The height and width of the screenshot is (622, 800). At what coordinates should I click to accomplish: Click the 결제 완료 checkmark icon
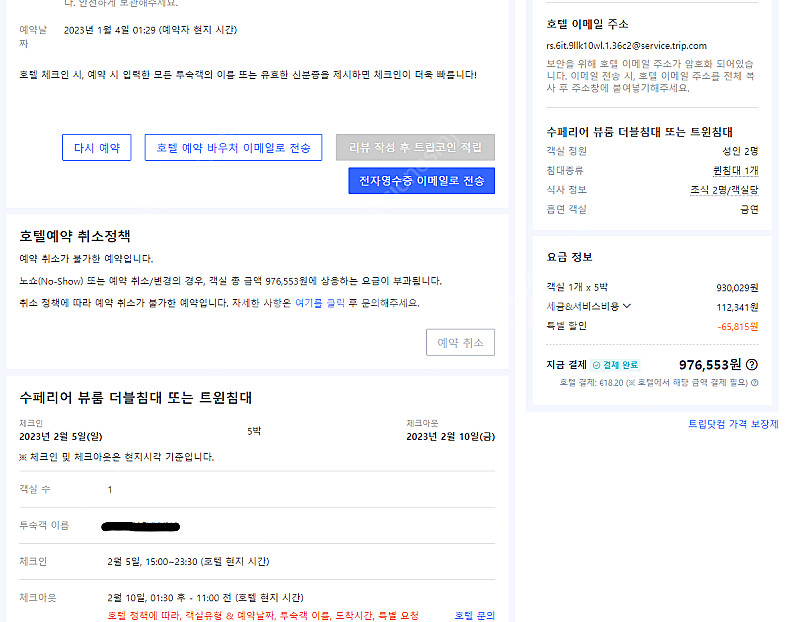(x=596, y=365)
